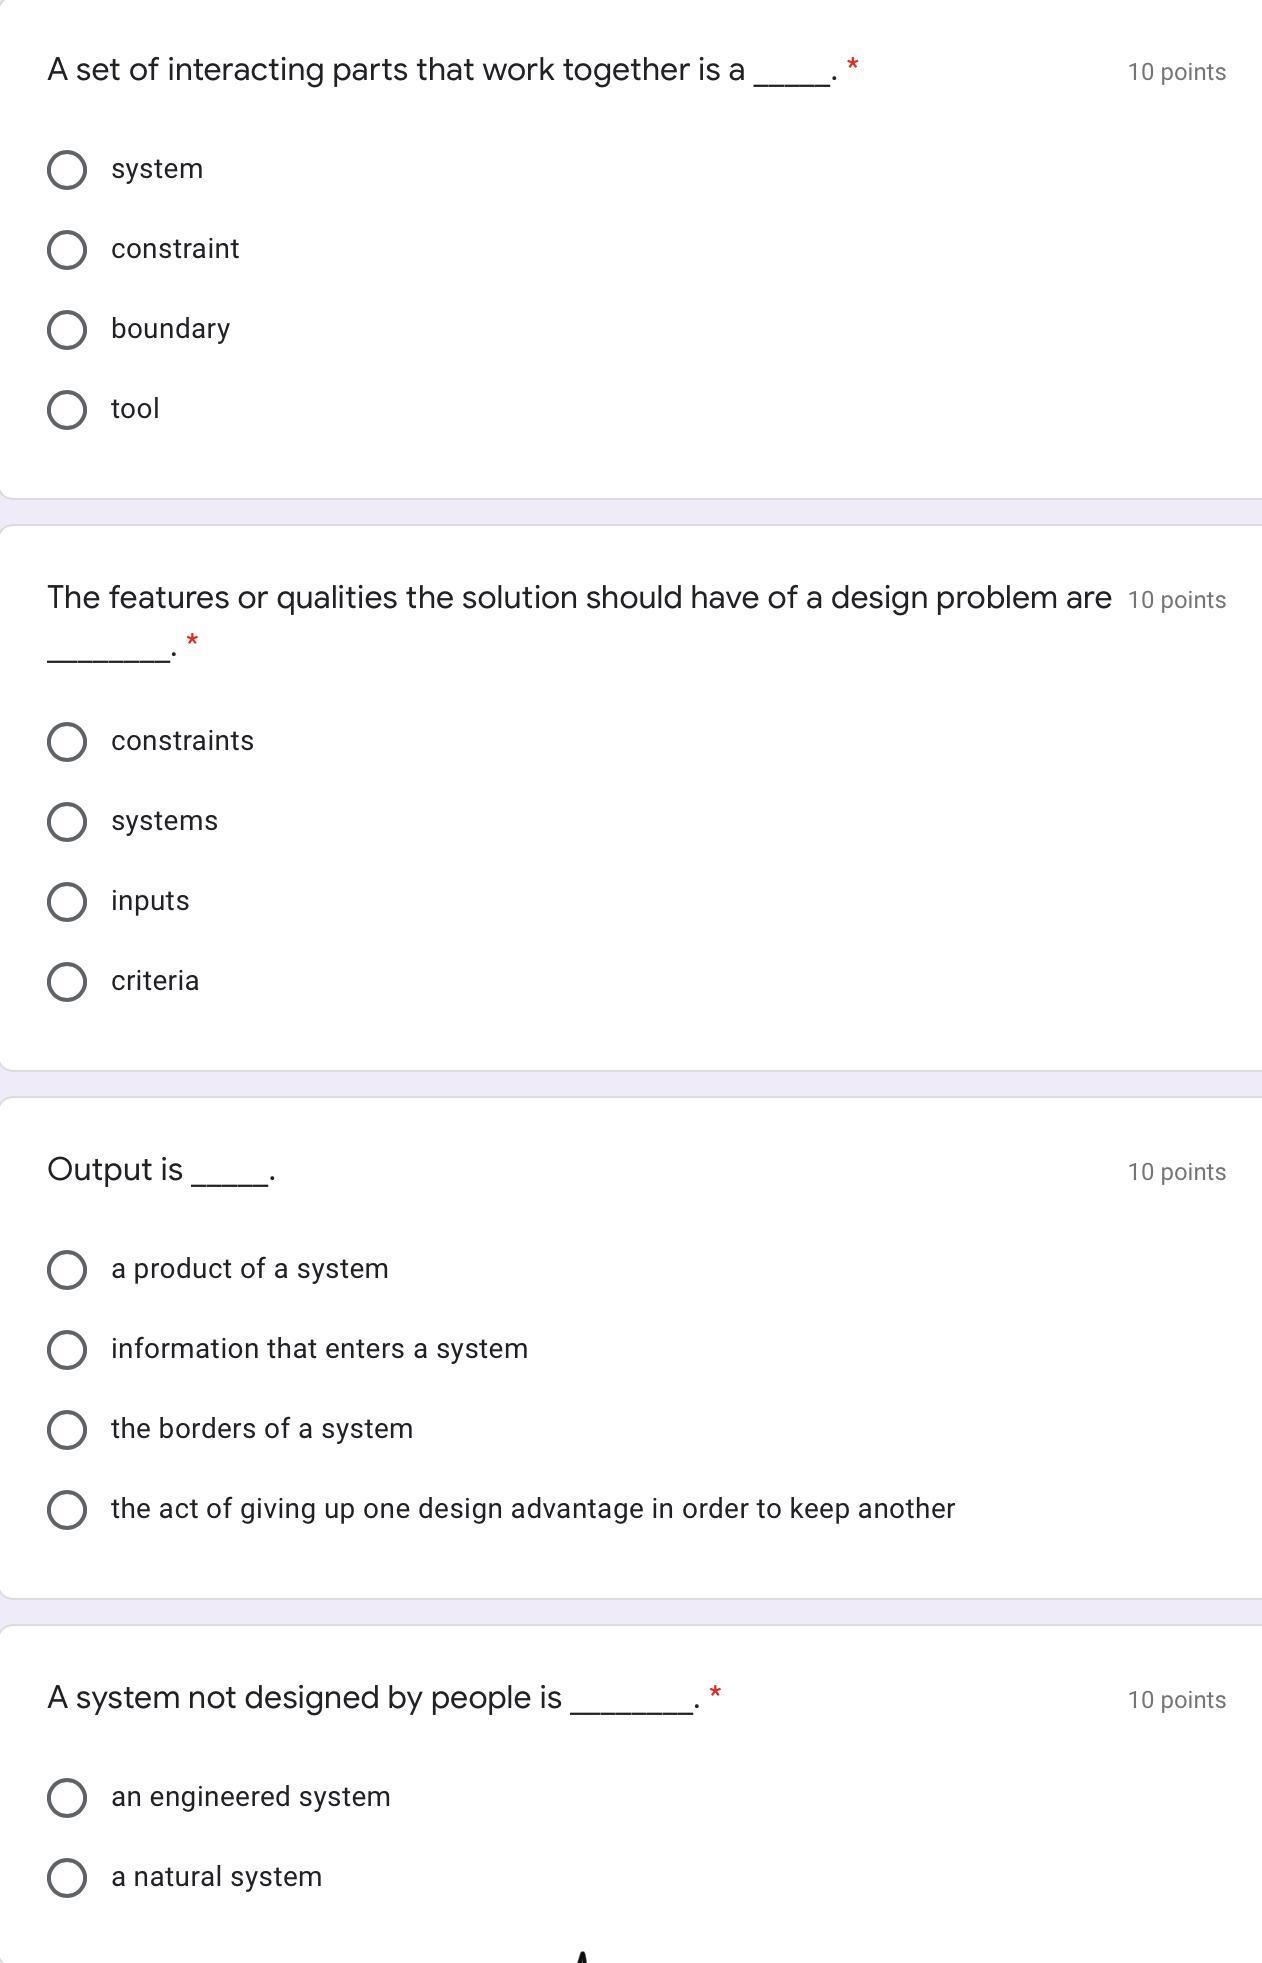Viewport: 1262px width, 1963px height.
Task: Pick the "boundary" radio option
Action: point(67,330)
